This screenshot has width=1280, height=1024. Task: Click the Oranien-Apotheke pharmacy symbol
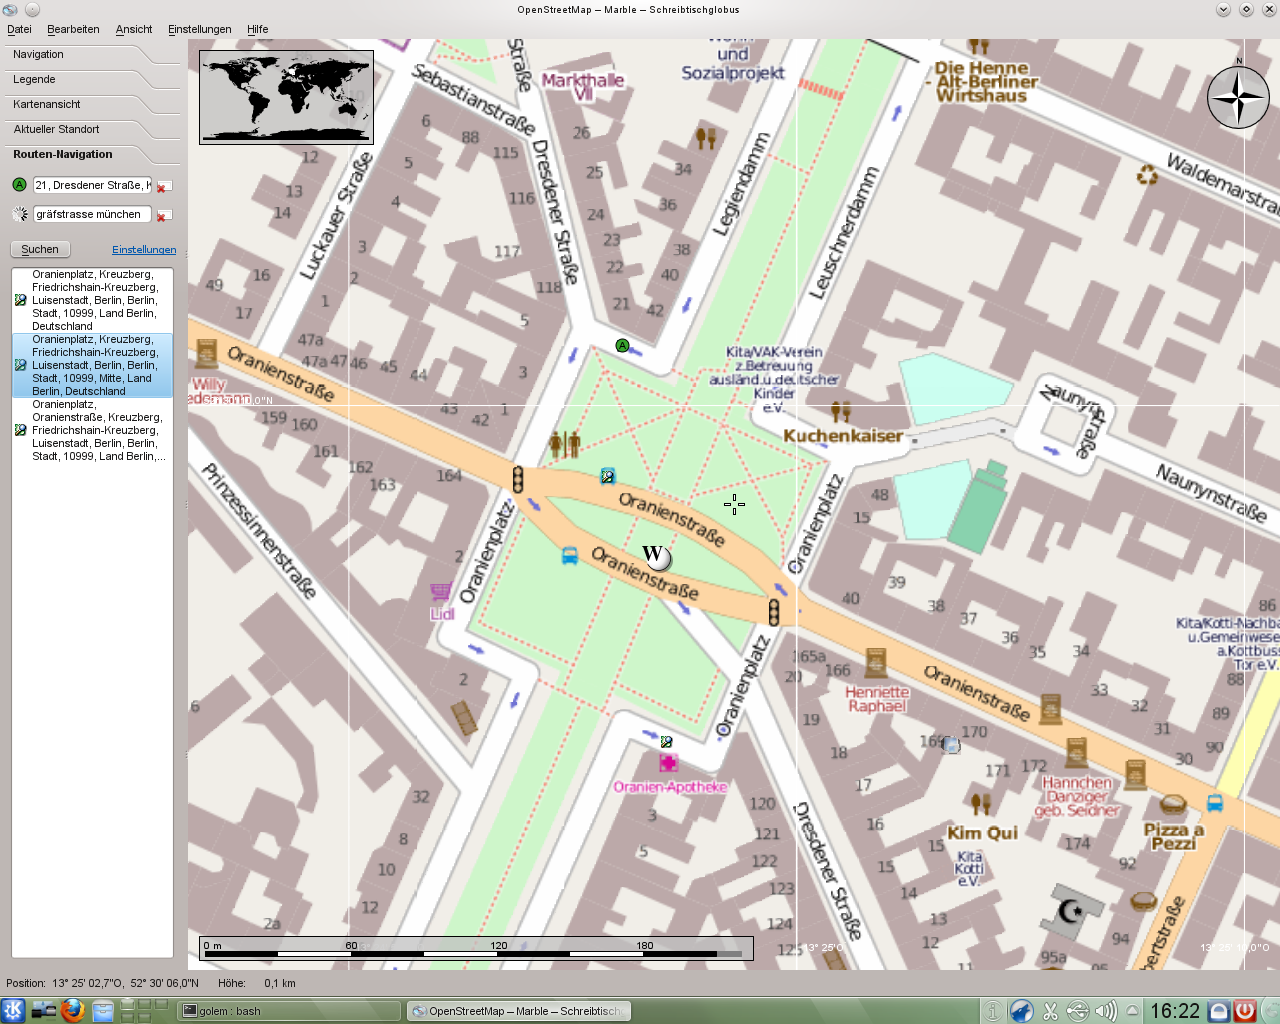click(x=668, y=764)
